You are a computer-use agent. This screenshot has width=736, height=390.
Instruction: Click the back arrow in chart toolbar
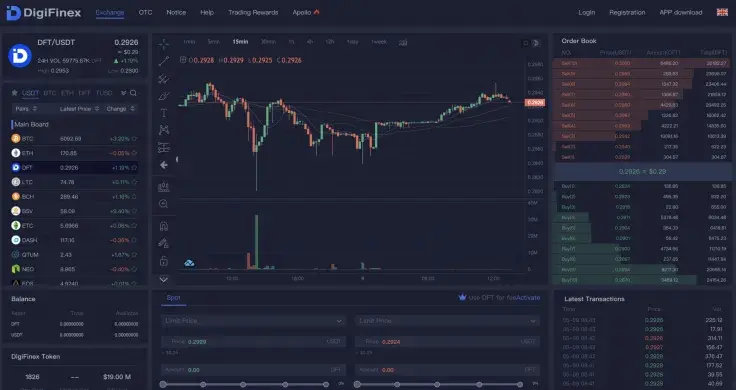(x=164, y=165)
